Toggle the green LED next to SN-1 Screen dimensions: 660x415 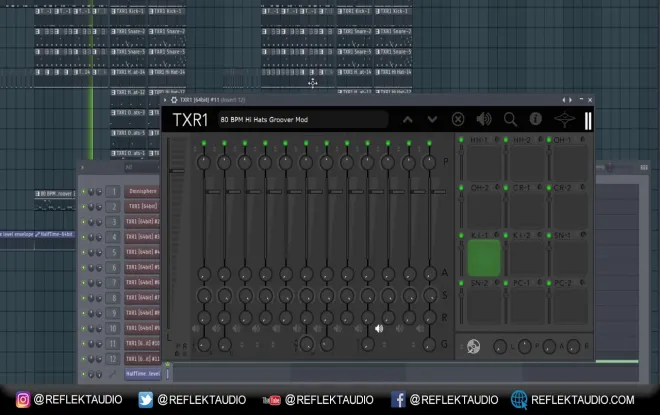pos(549,235)
